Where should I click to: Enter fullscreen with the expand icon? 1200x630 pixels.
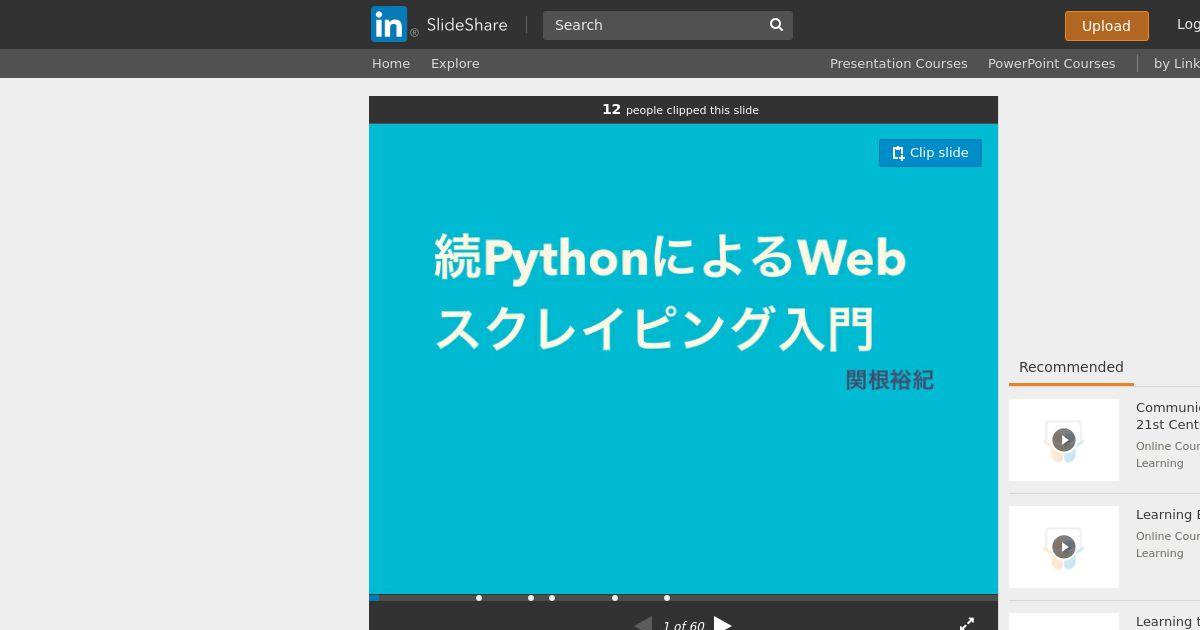click(x=967, y=624)
